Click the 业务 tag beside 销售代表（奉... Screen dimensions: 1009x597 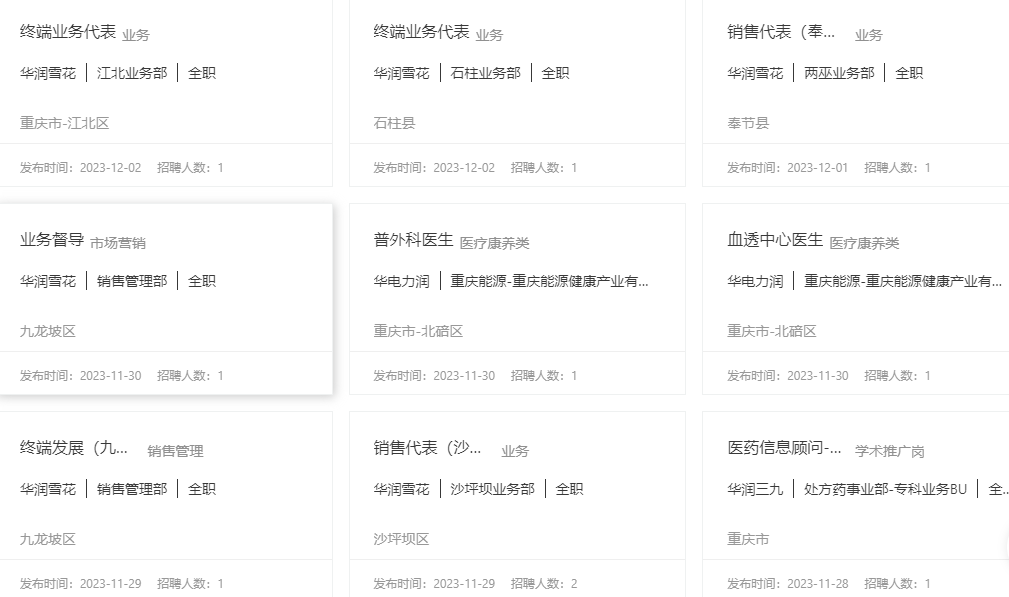coord(869,35)
